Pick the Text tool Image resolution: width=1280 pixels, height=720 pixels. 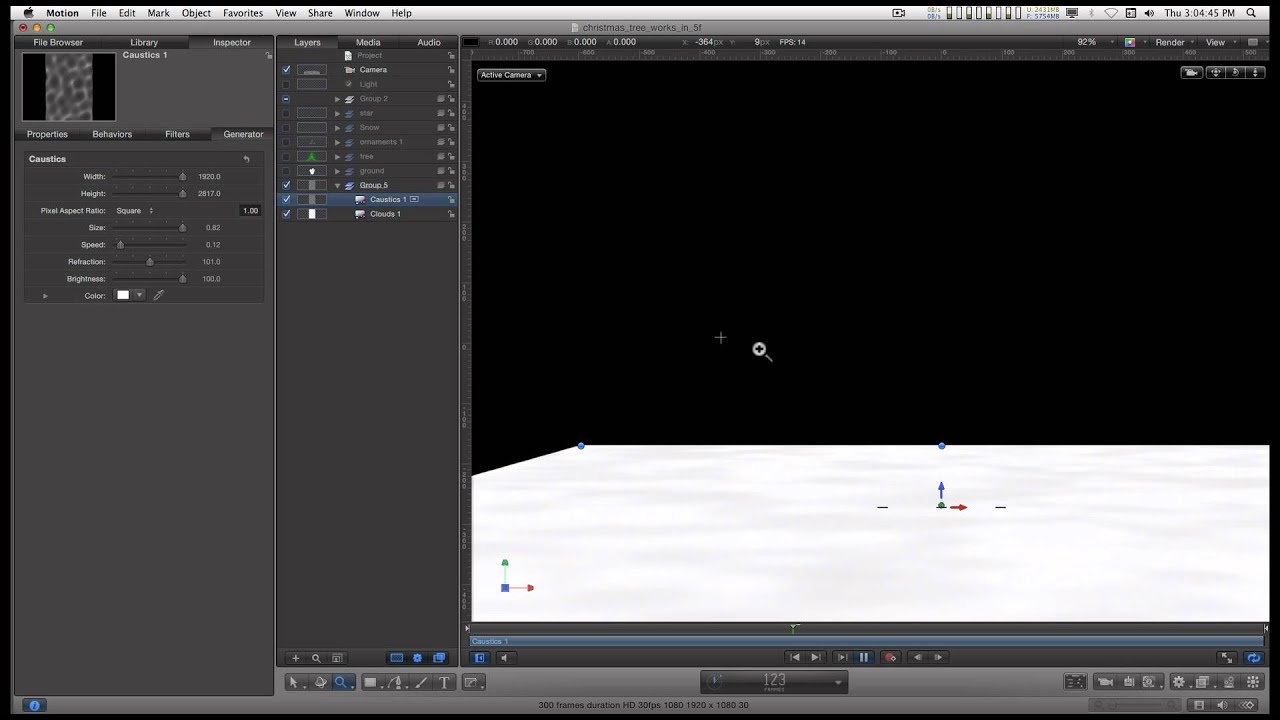pos(445,682)
